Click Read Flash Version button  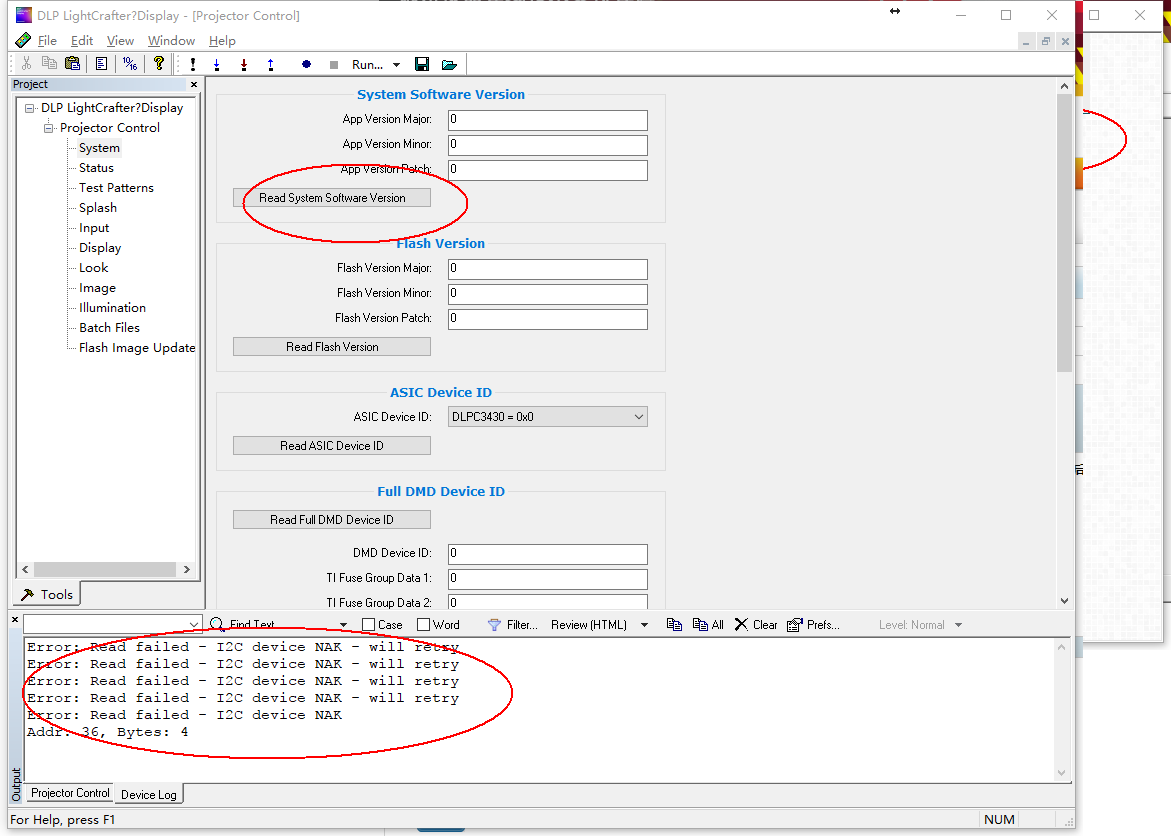pyautogui.click(x=332, y=347)
